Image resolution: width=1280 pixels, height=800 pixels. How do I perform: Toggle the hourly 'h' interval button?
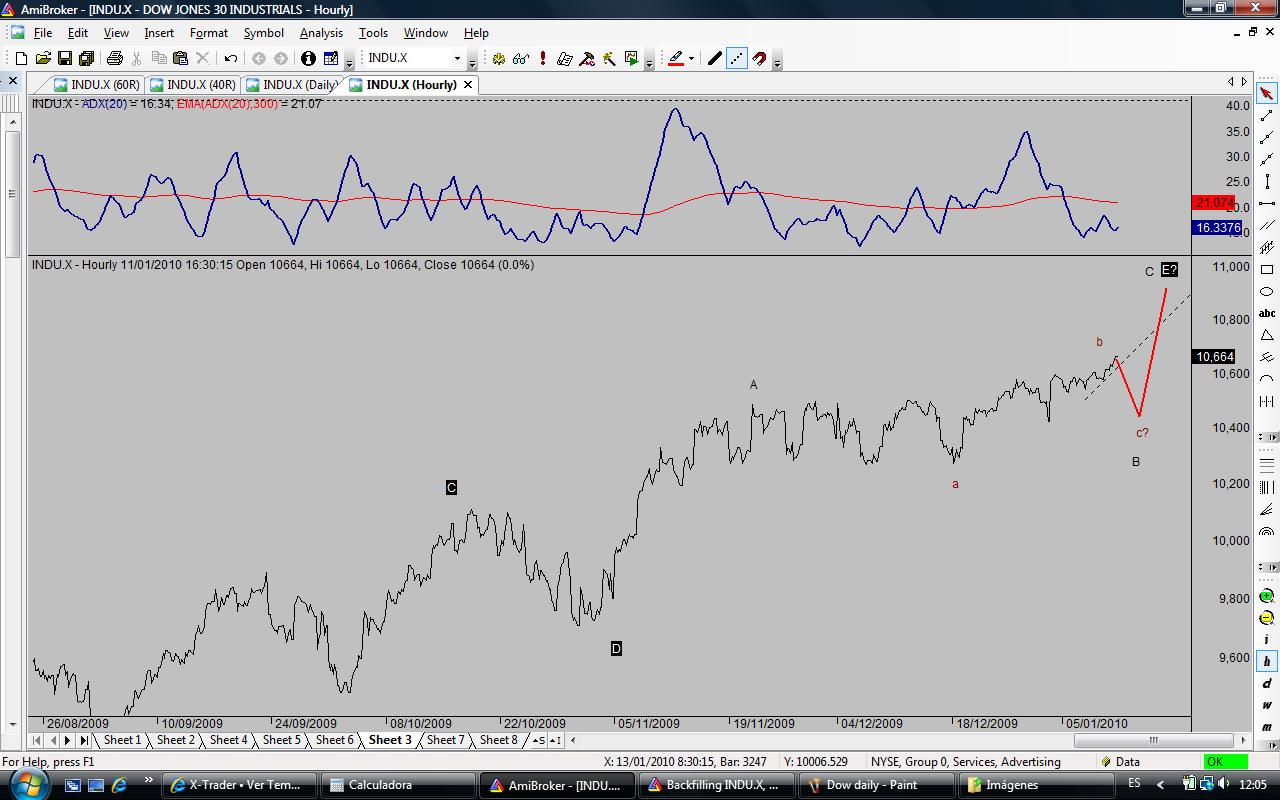point(1267,661)
